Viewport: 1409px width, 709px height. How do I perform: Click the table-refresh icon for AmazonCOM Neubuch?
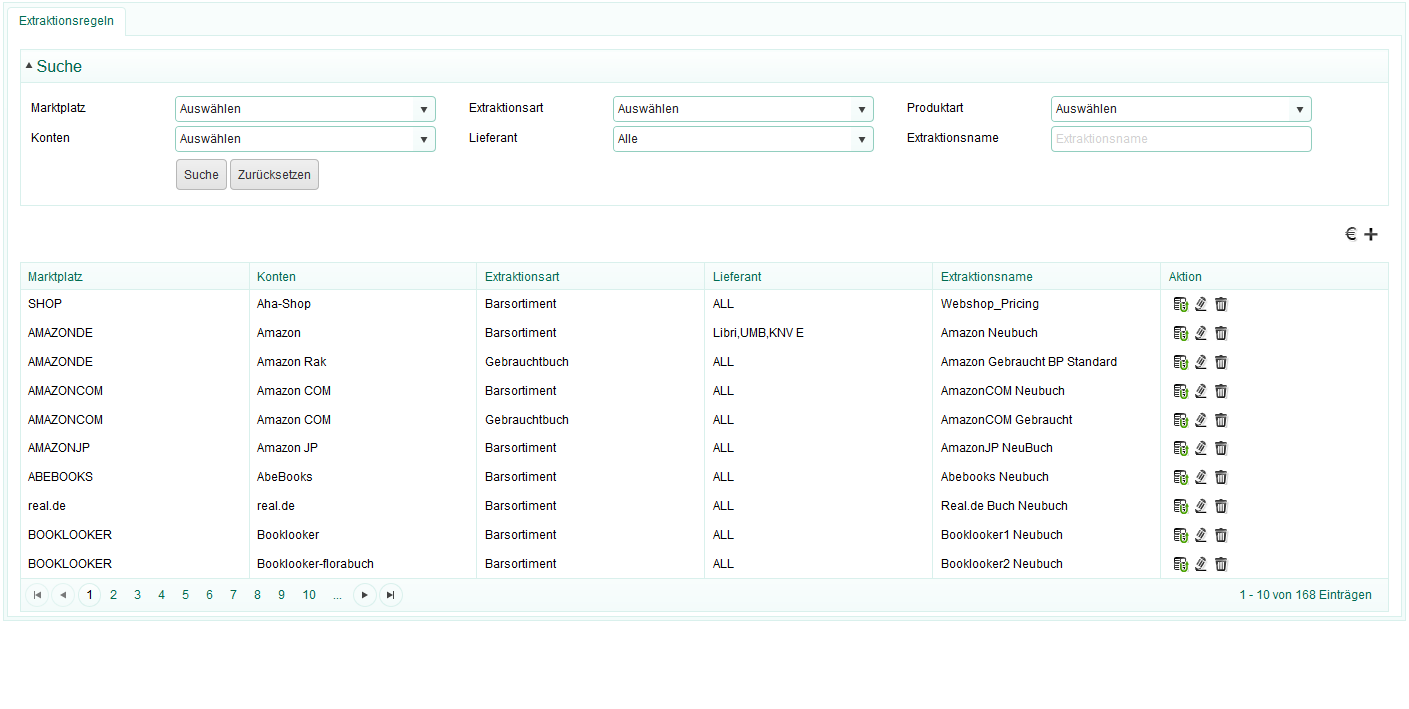coord(1181,391)
